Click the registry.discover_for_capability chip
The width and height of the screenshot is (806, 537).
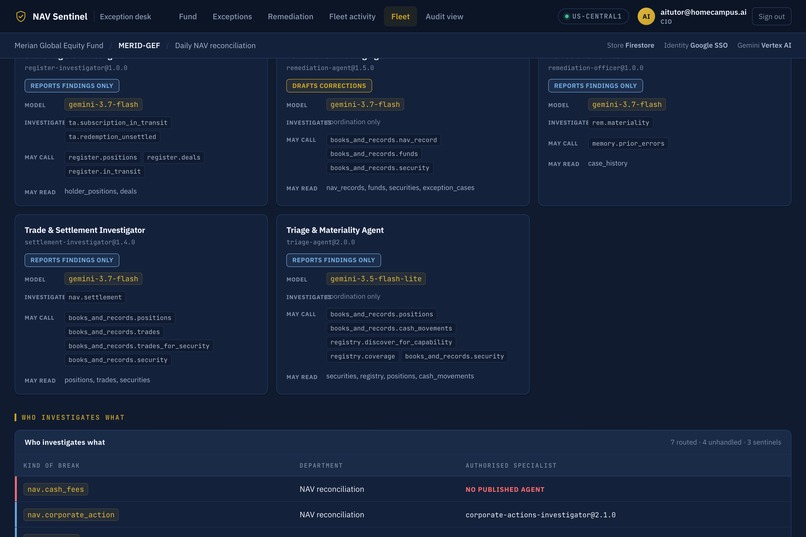(391, 342)
